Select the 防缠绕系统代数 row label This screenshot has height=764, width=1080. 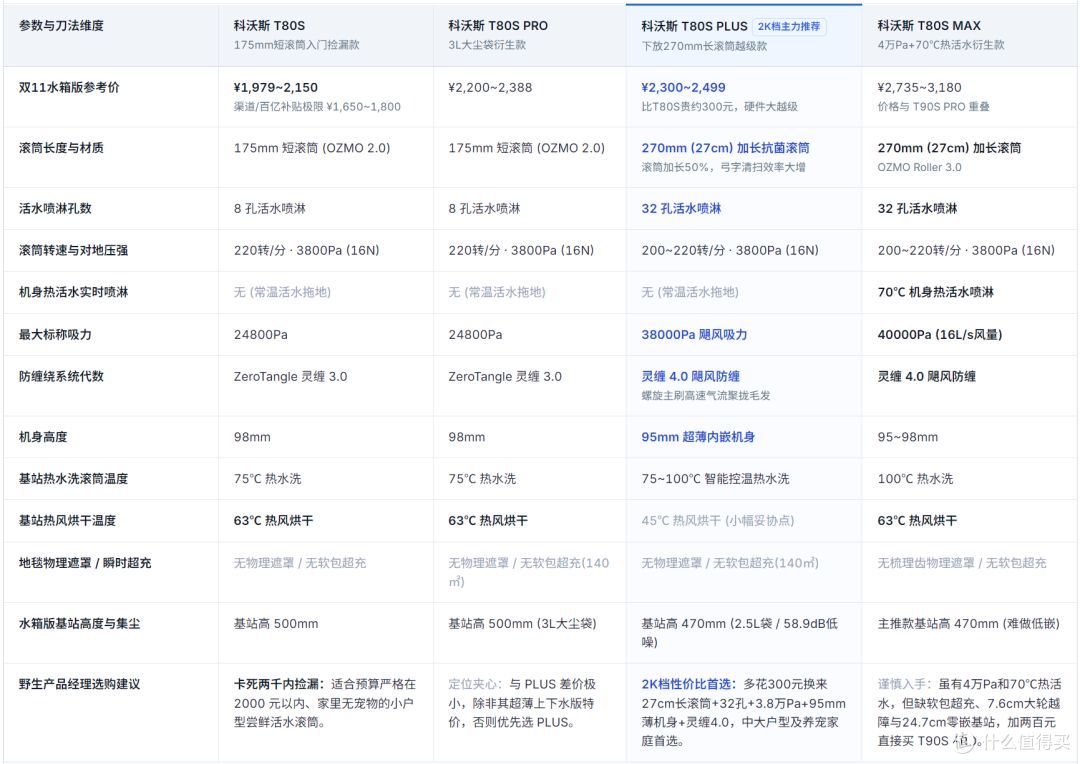point(61,376)
